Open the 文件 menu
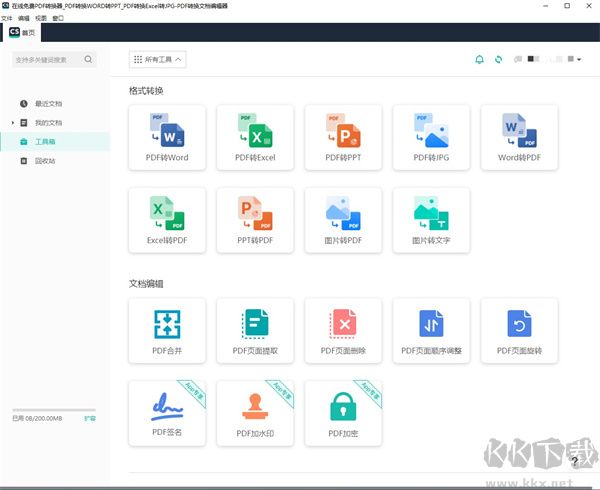Screen dimensions: 600x490 click(7, 18)
